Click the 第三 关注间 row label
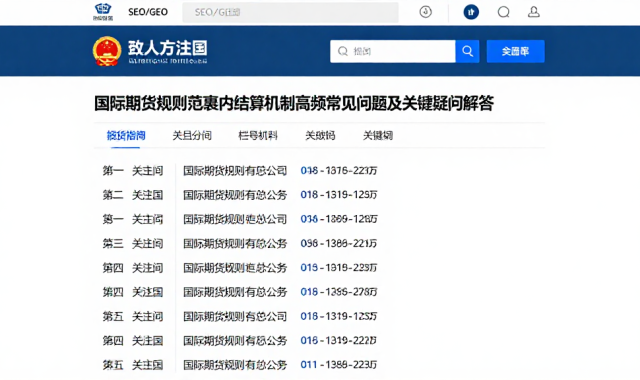640x380 pixels. coord(133,243)
